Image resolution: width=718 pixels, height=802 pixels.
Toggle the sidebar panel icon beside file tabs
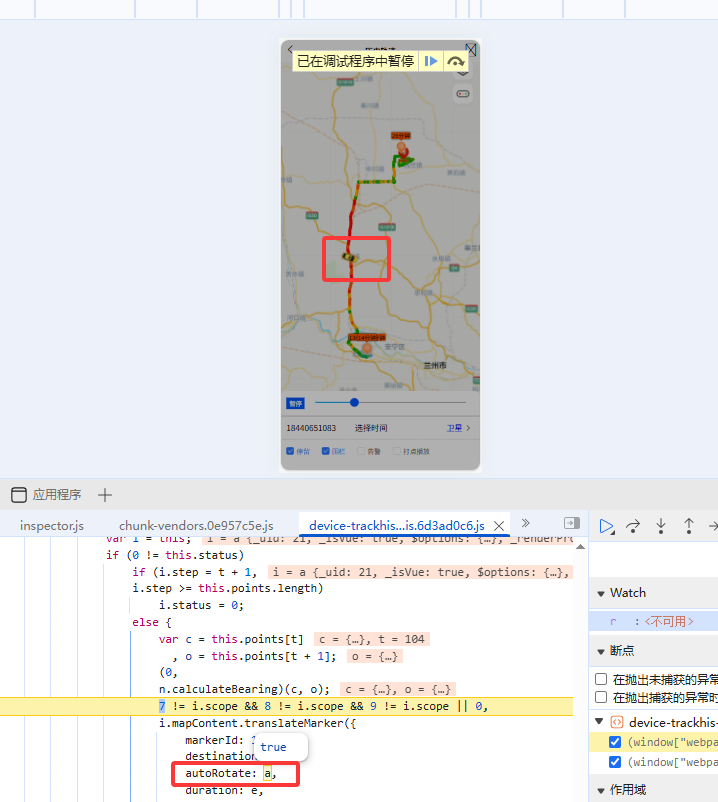tap(572, 523)
